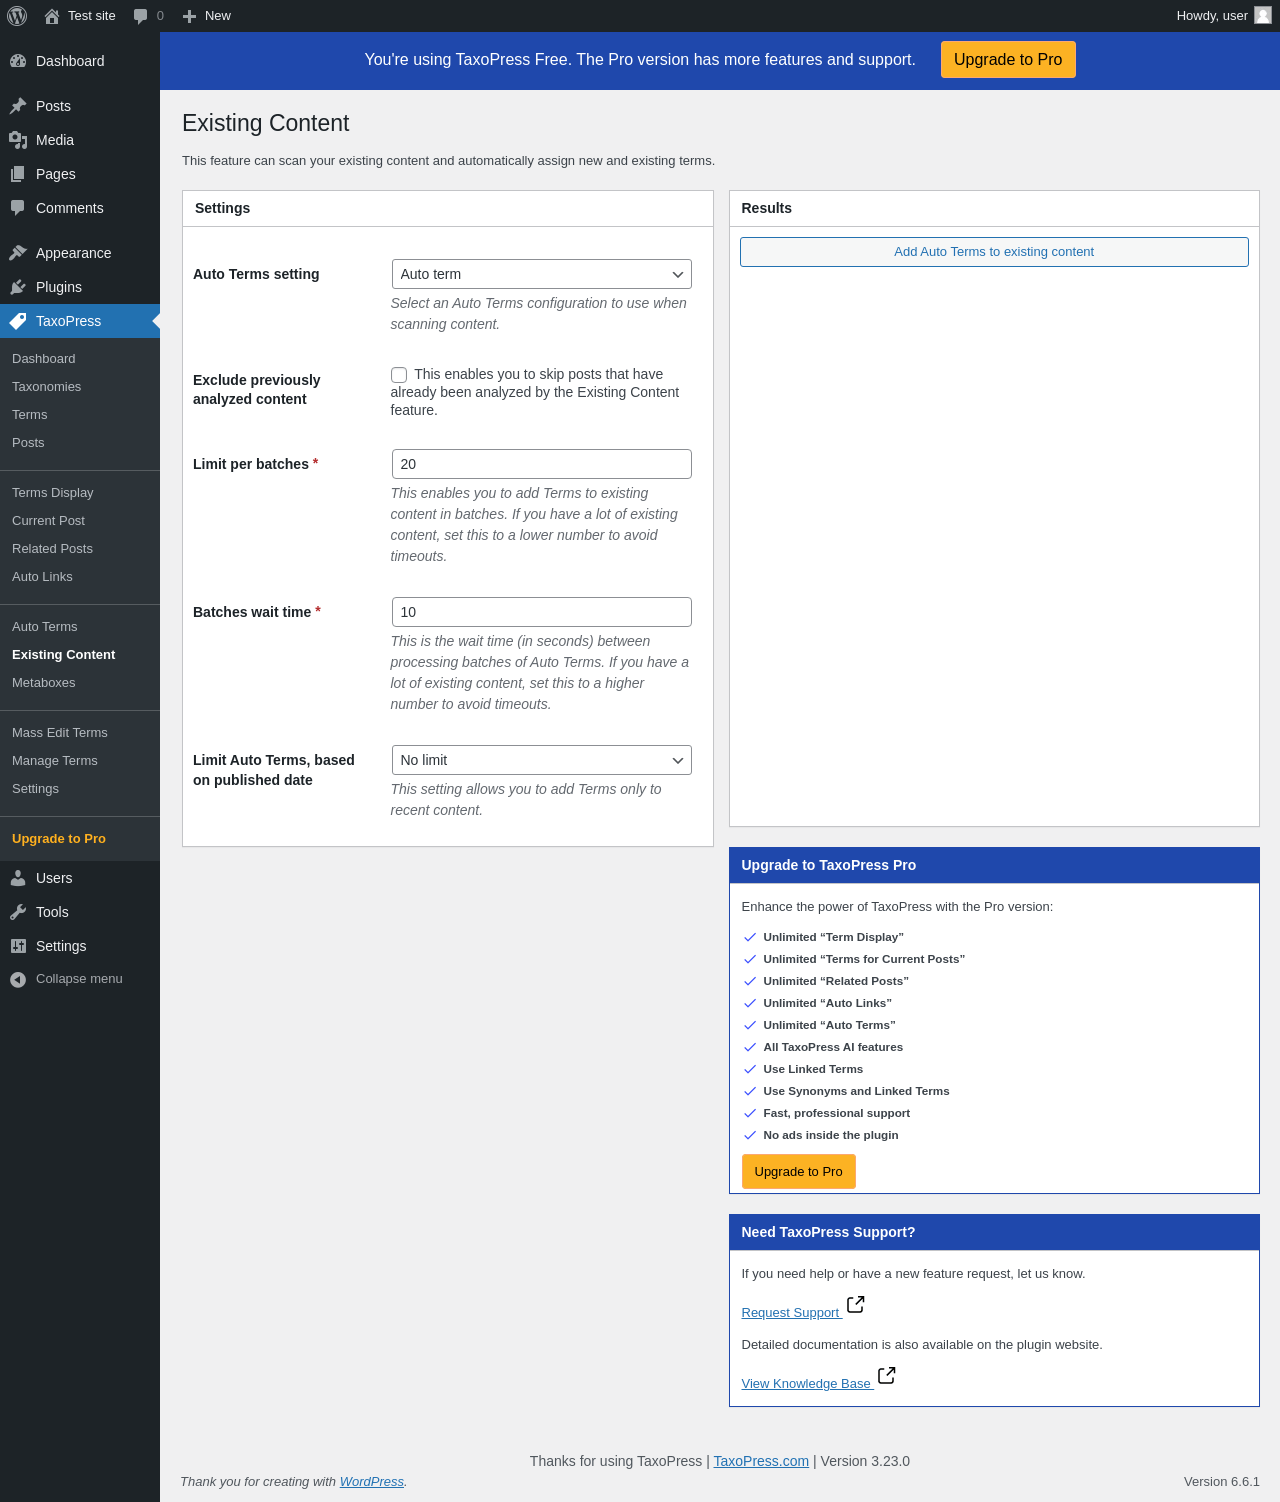Click the Limit per batches input field

click(x=542, y=464)
